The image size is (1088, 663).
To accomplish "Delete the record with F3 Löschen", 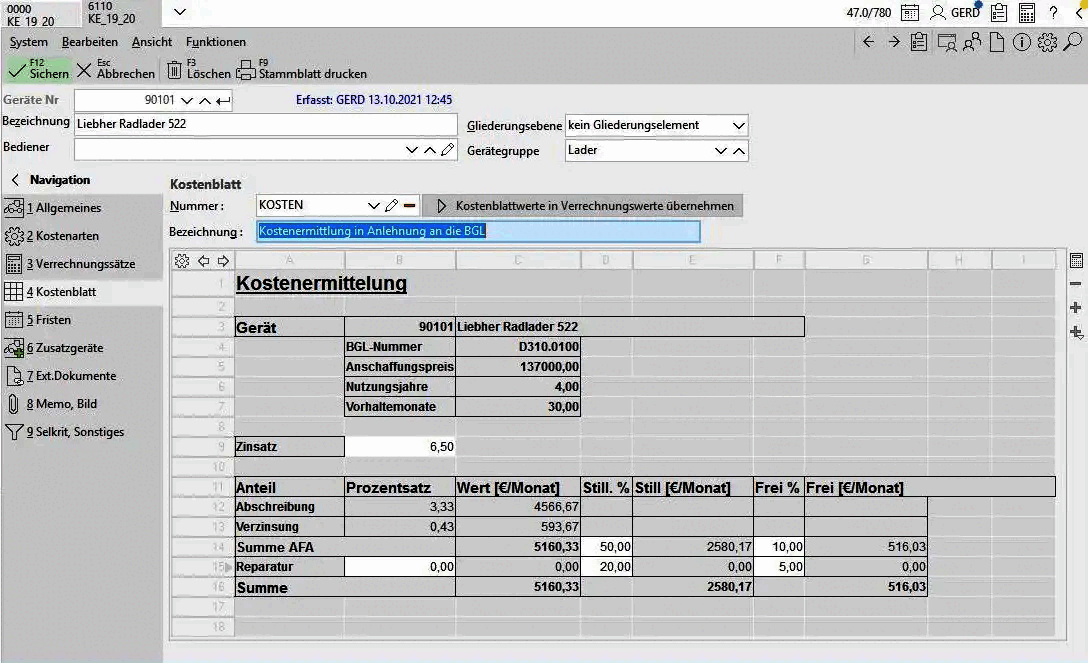I will [198, 69].
